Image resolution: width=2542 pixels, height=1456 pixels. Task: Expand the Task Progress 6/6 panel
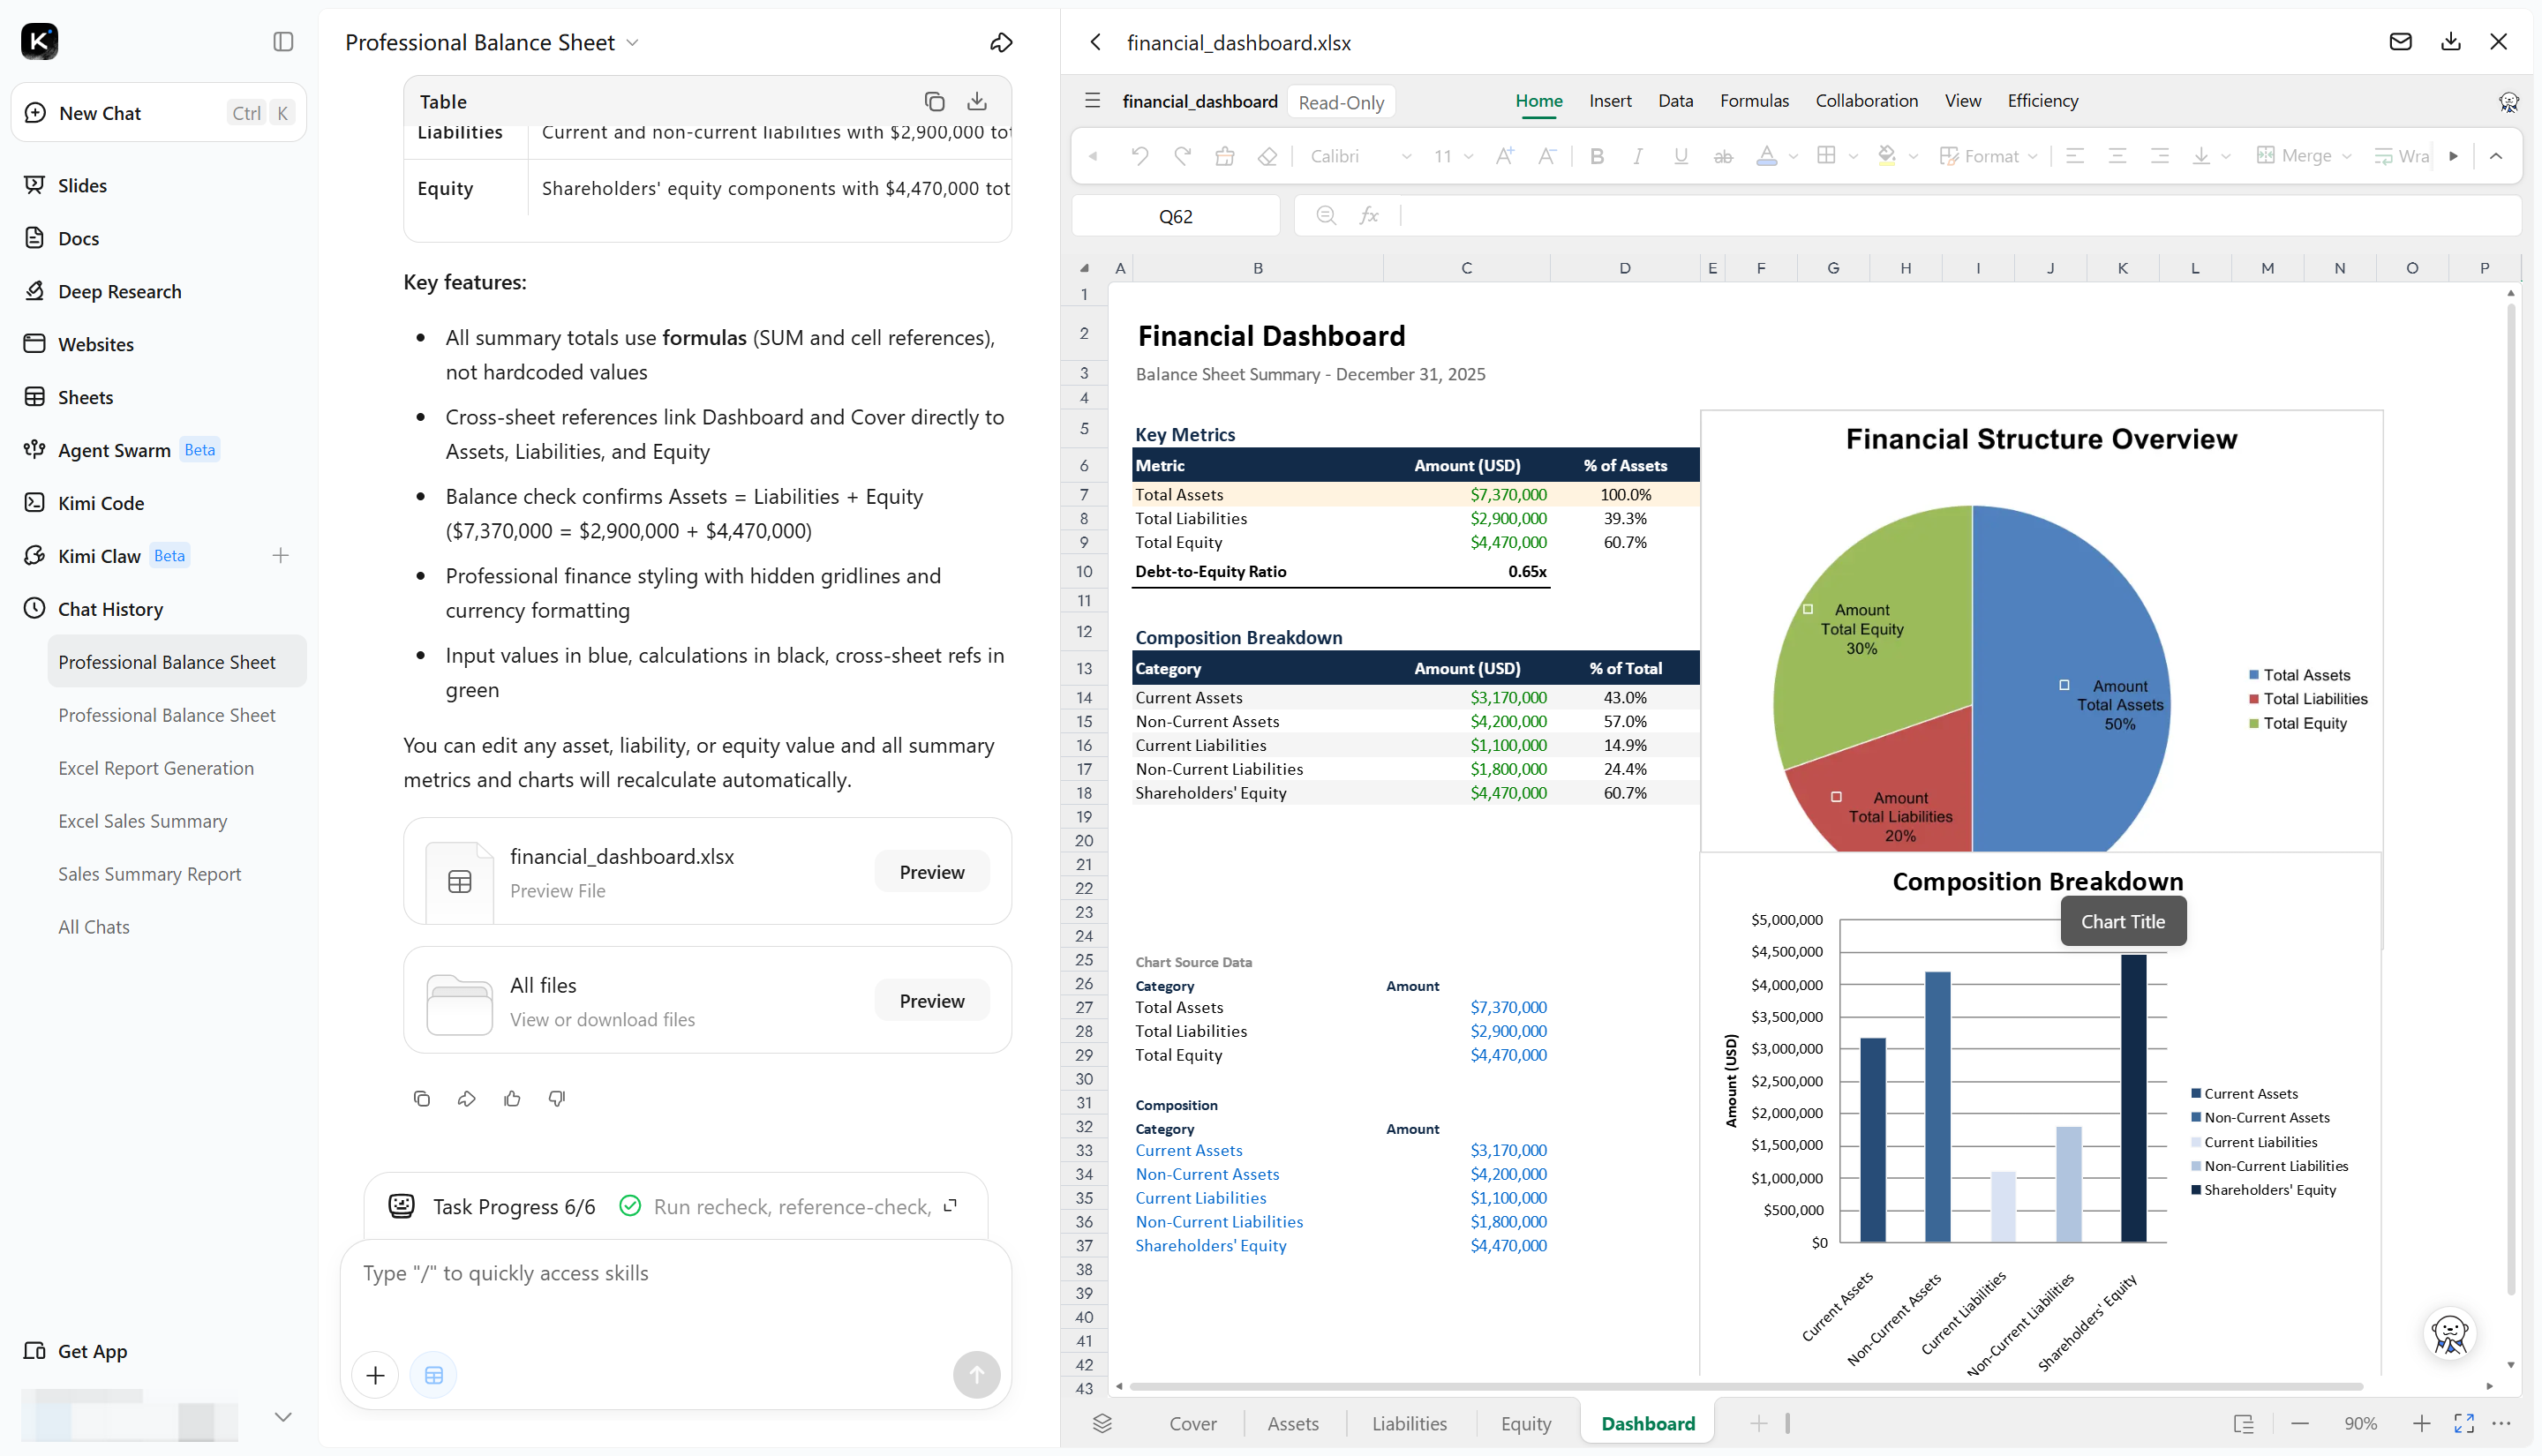point(950,1206)
